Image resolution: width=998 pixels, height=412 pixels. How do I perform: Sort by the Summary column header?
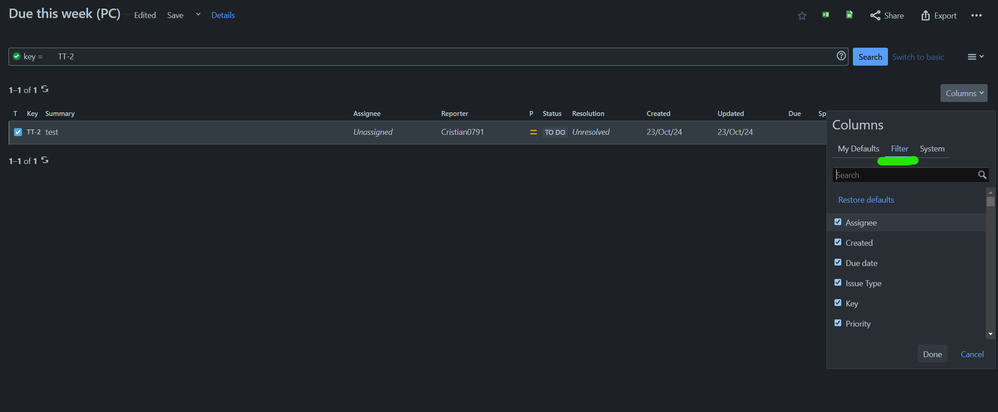(x=60, y=114)
